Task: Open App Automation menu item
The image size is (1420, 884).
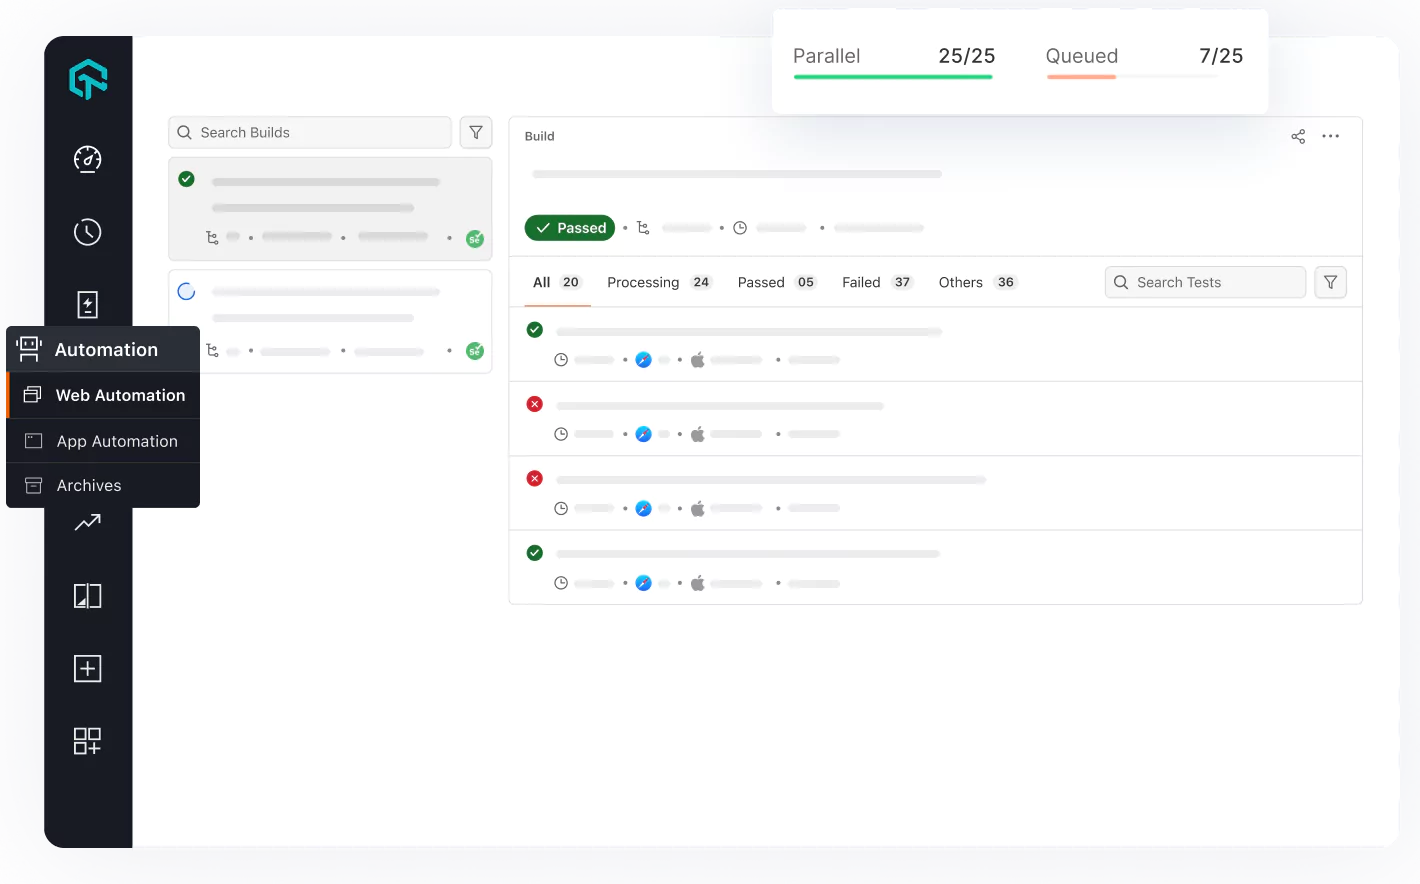Action: coord(103,441)
